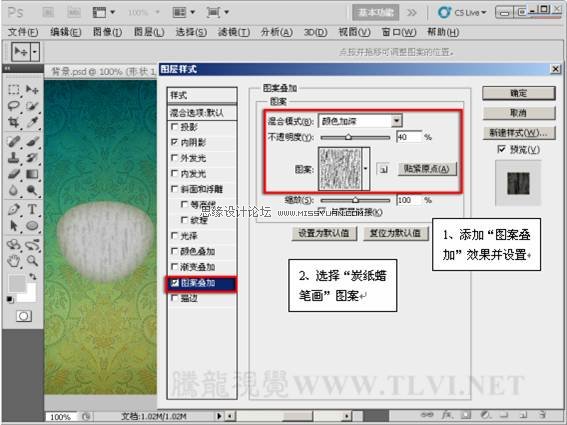Select the Zoom tool in toolbox
Screen dimensions: 567x425
(32, 260)
